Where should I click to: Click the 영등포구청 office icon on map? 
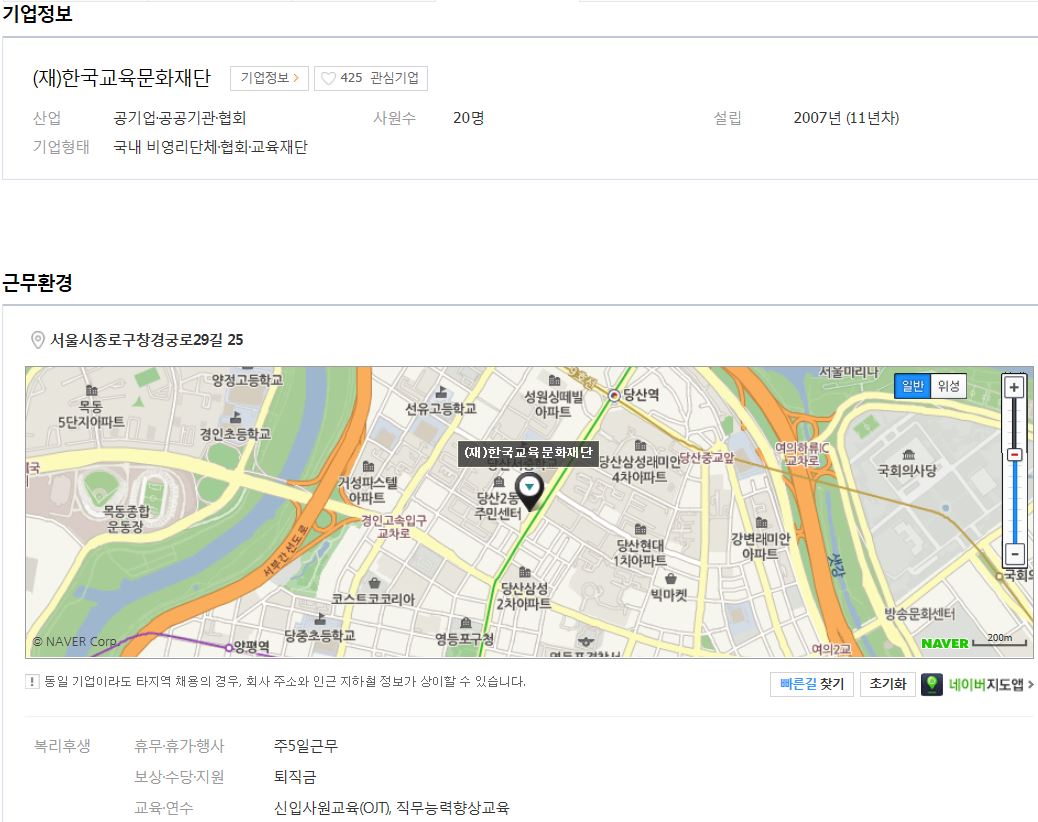tap(466, 623)
